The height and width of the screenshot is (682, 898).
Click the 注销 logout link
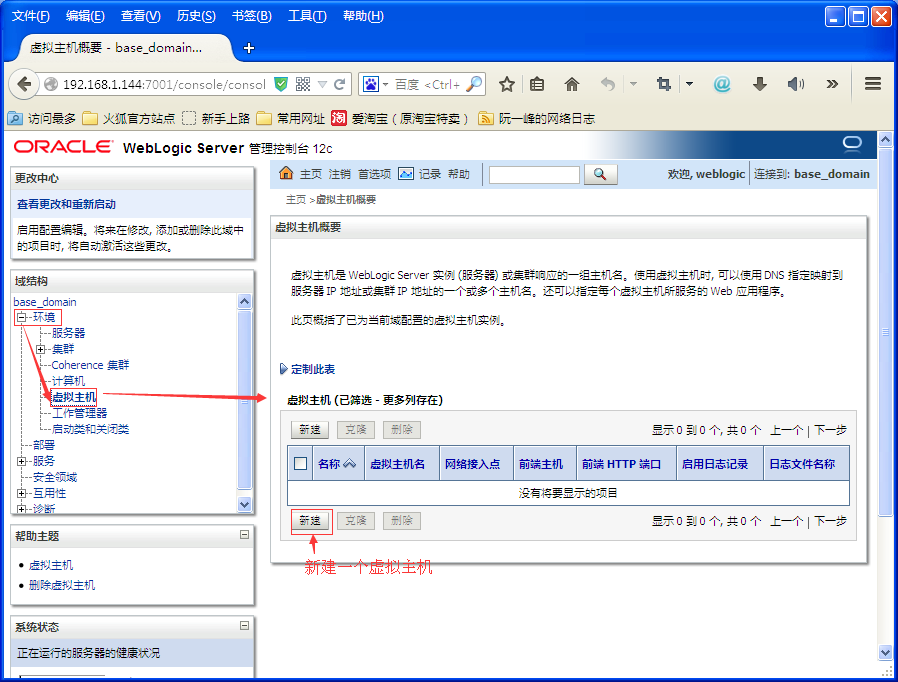[340, 174]
